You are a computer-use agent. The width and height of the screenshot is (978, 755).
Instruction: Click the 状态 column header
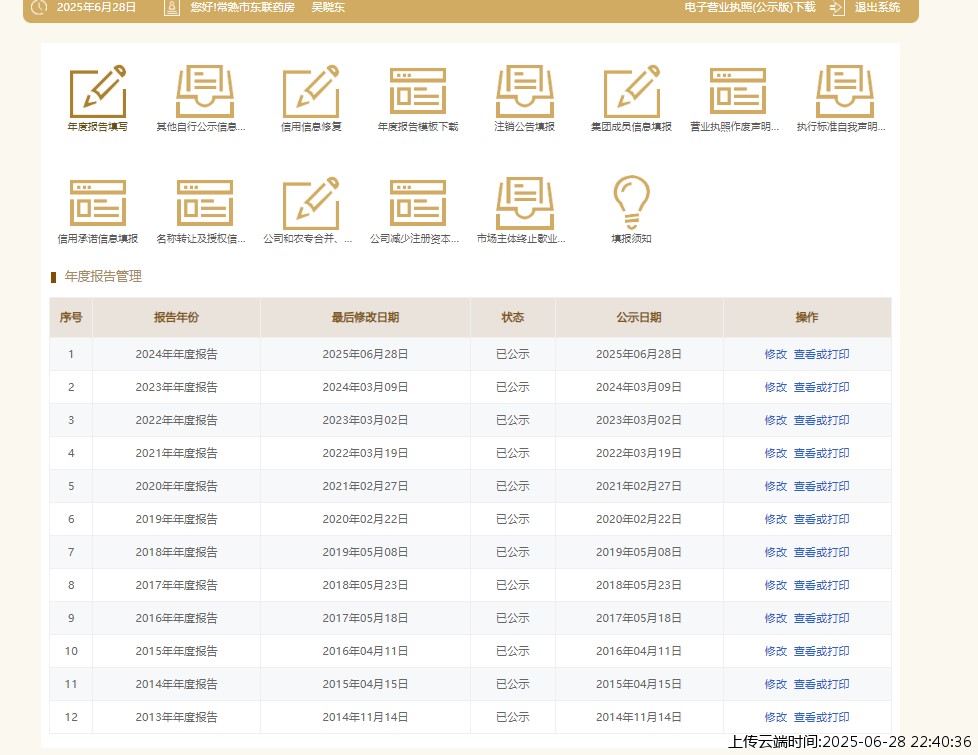513,317
